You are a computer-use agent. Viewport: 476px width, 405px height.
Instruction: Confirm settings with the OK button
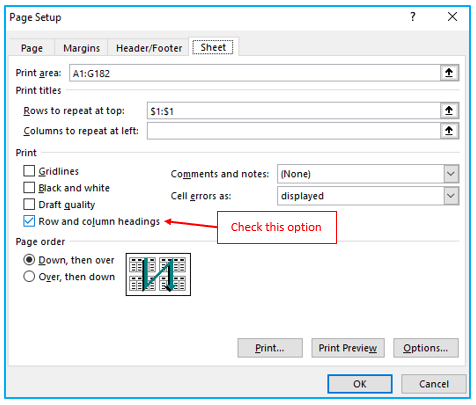pos(360,384)
